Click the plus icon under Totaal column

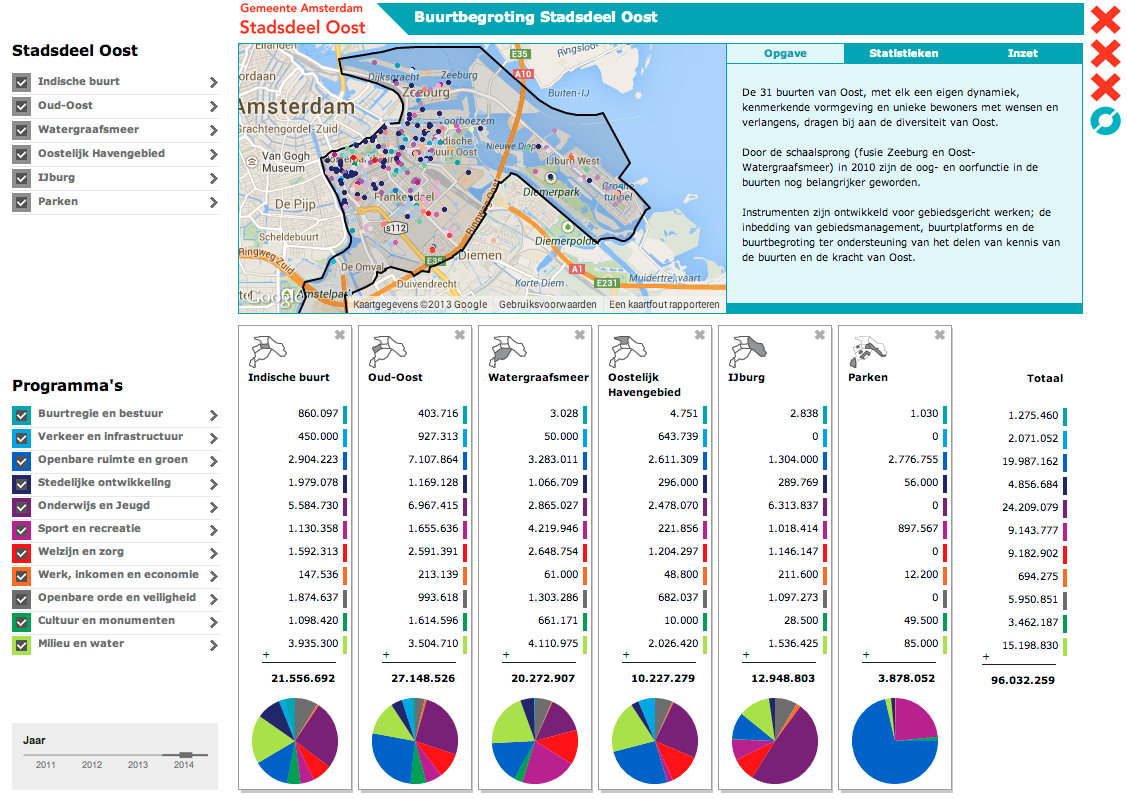986,656
